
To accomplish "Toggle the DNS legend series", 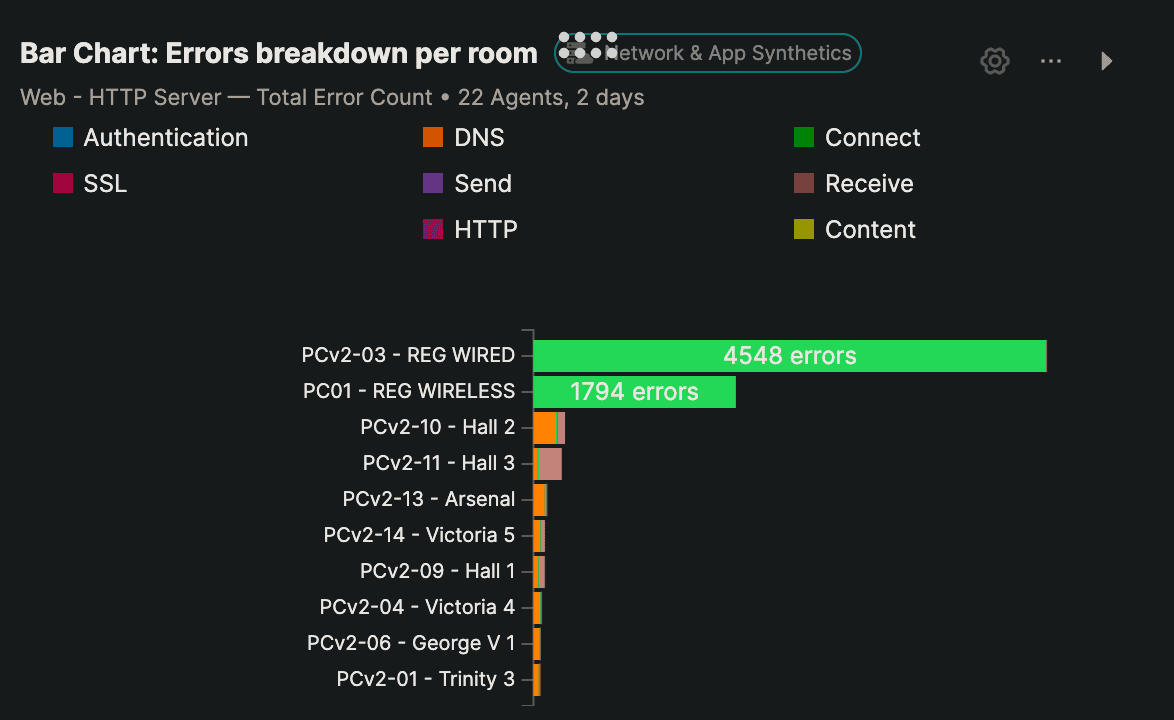I will [479, 138].
